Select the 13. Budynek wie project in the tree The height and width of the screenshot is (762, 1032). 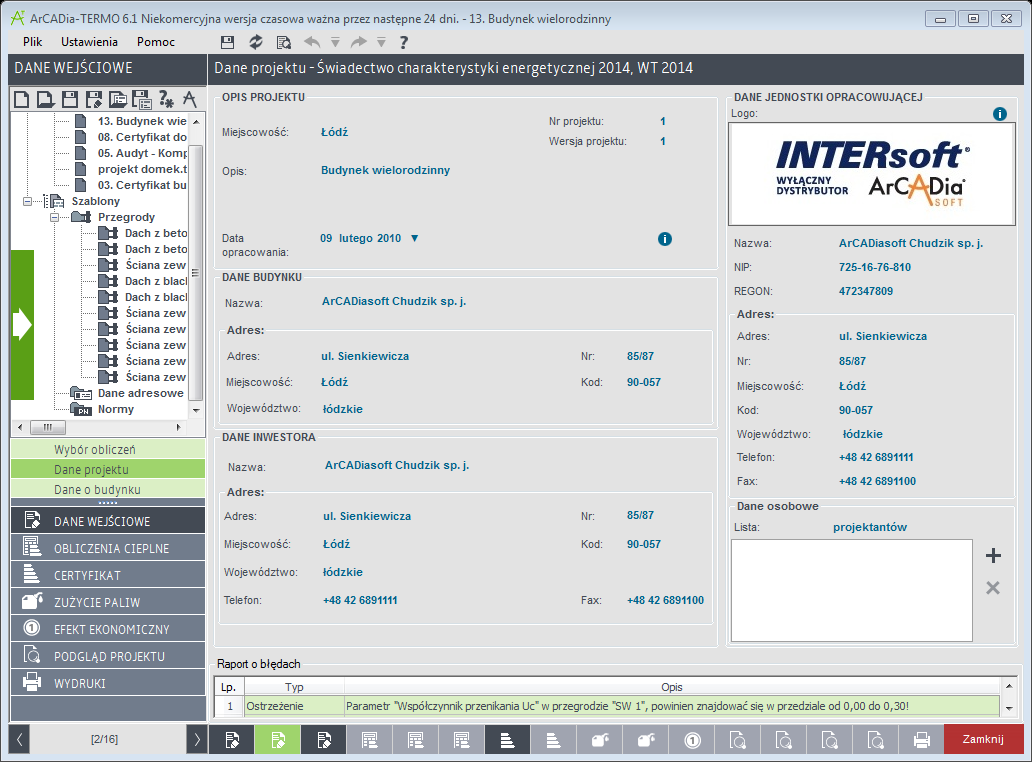[142, 121]
